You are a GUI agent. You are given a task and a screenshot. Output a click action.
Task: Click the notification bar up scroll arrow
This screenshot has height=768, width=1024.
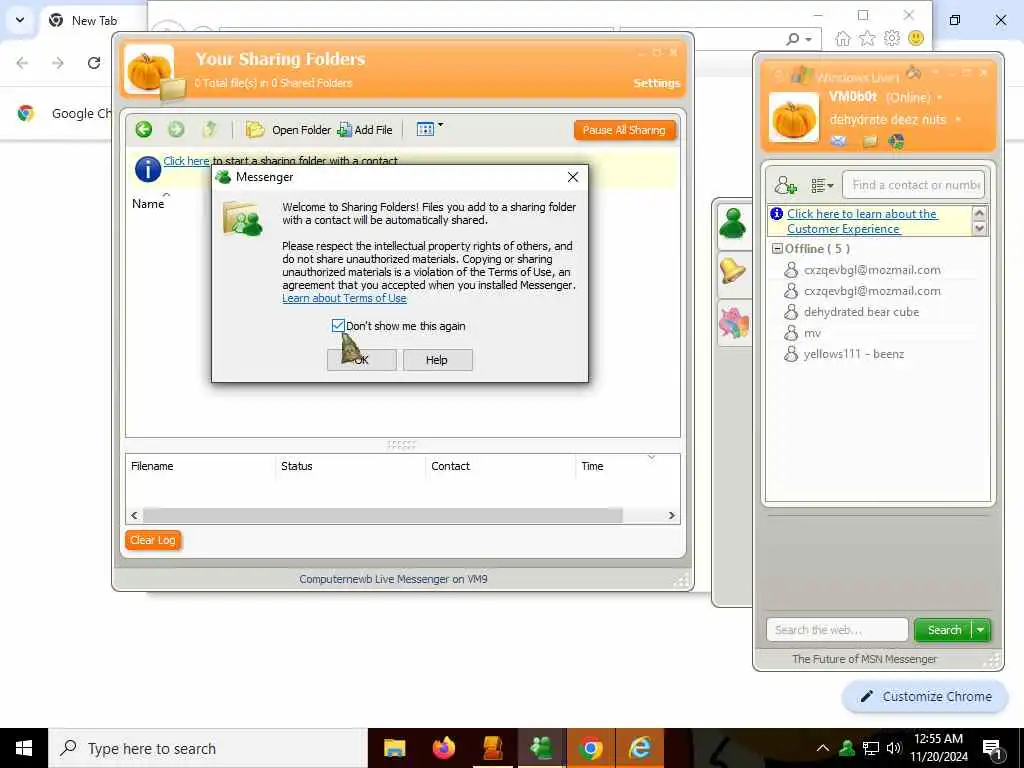point(979,213)
